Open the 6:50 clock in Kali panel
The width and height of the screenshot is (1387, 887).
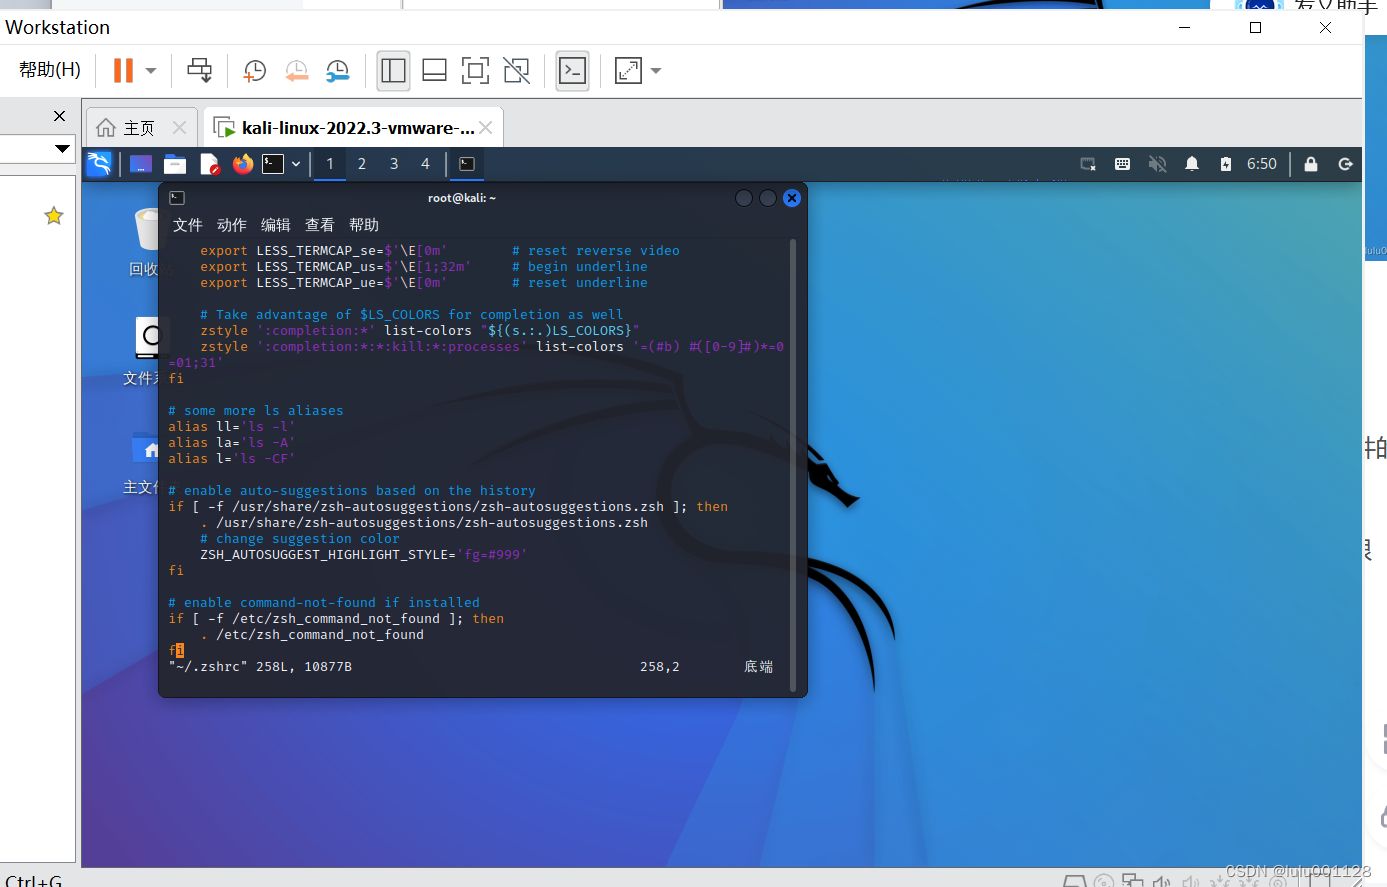point(1262,164)
